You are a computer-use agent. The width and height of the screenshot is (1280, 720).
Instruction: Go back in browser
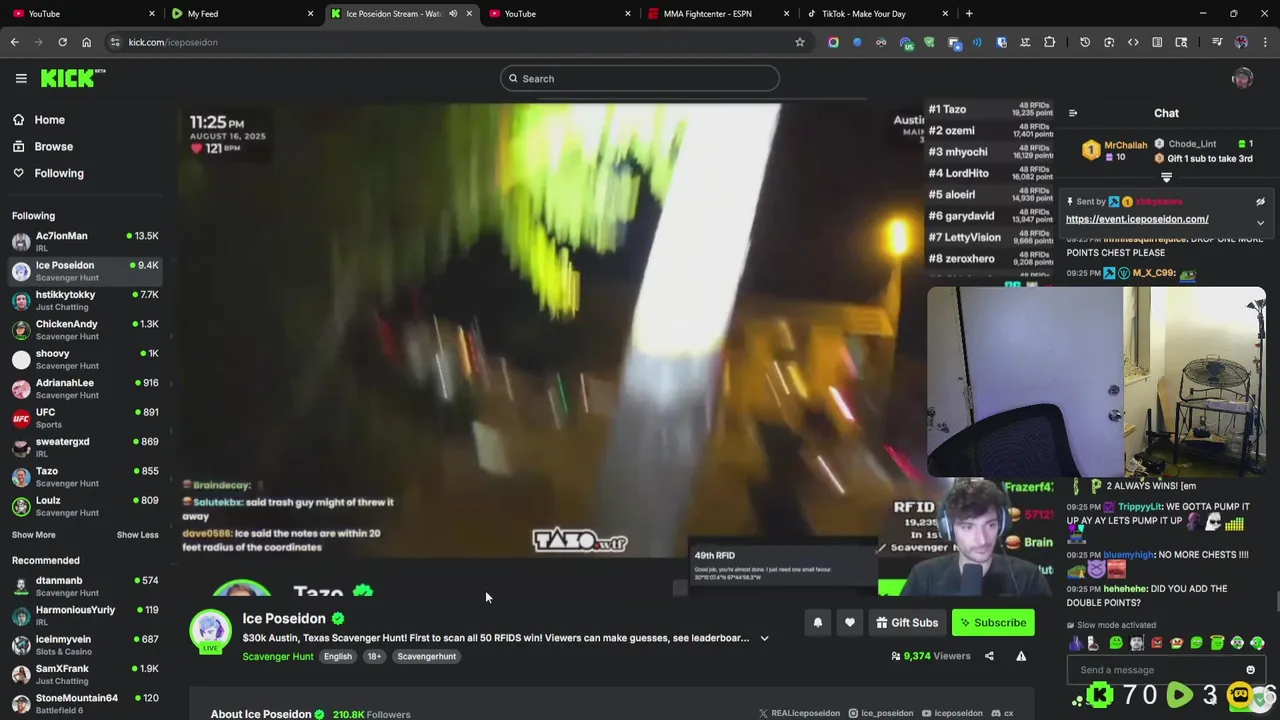(x=15, y=42)
